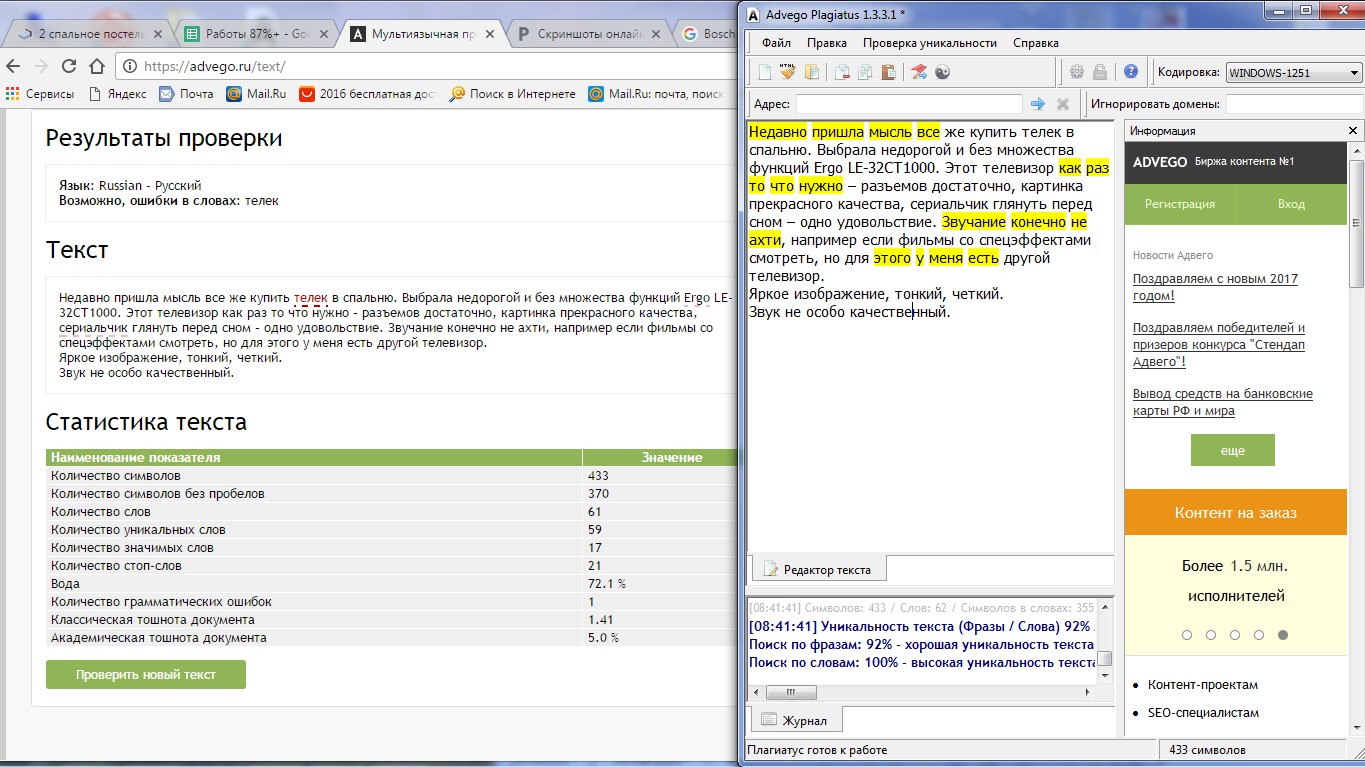Start the quick uniqueness check icon
The height and width of the screenshot is (767, 1365).
918,72
